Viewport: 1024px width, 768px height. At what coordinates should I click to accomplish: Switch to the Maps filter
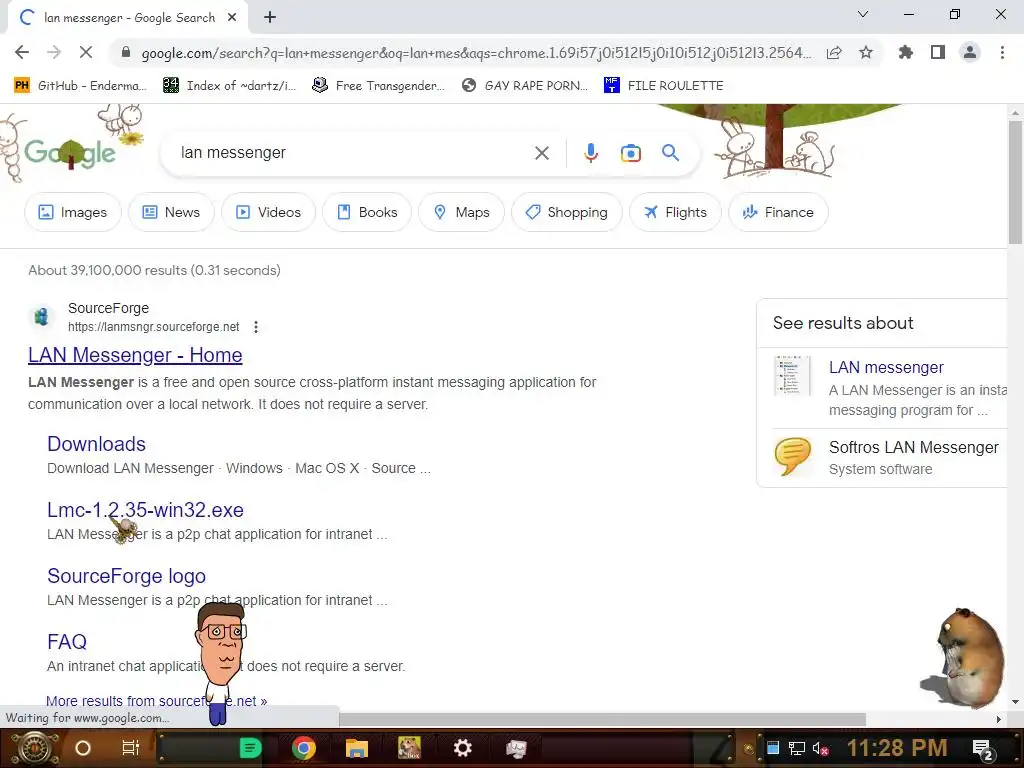(x=462, y=212)
